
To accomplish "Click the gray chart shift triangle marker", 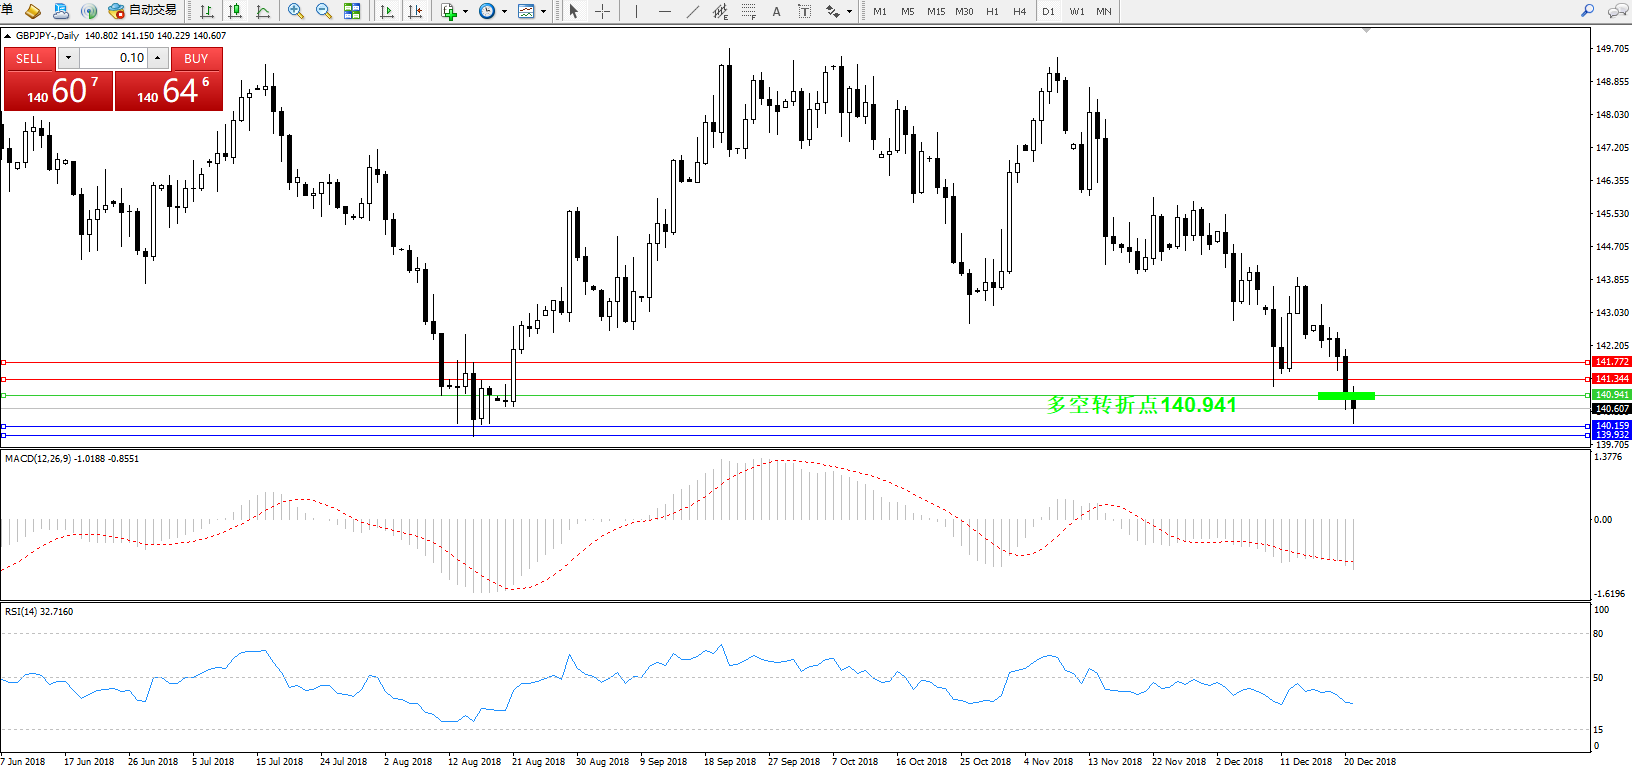I will (1366, 31).
